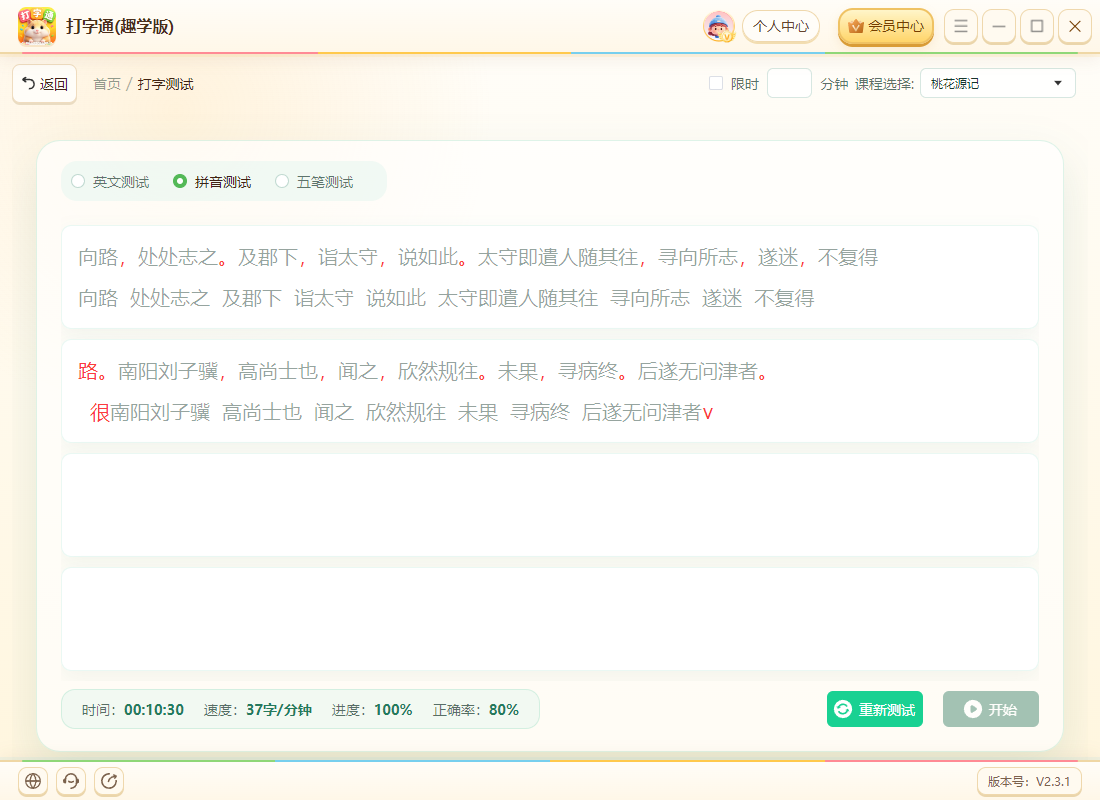Enable the 限时 time limit checkbox
Viewport: 1100px width, 800px height.
point(716,84)
